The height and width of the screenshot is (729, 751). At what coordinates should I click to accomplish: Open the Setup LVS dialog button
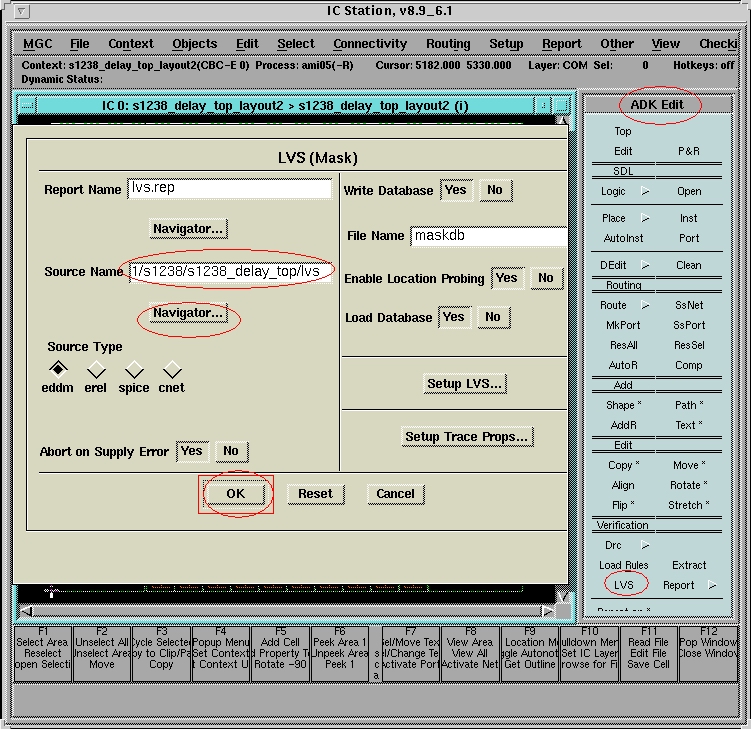coord(464,384)
